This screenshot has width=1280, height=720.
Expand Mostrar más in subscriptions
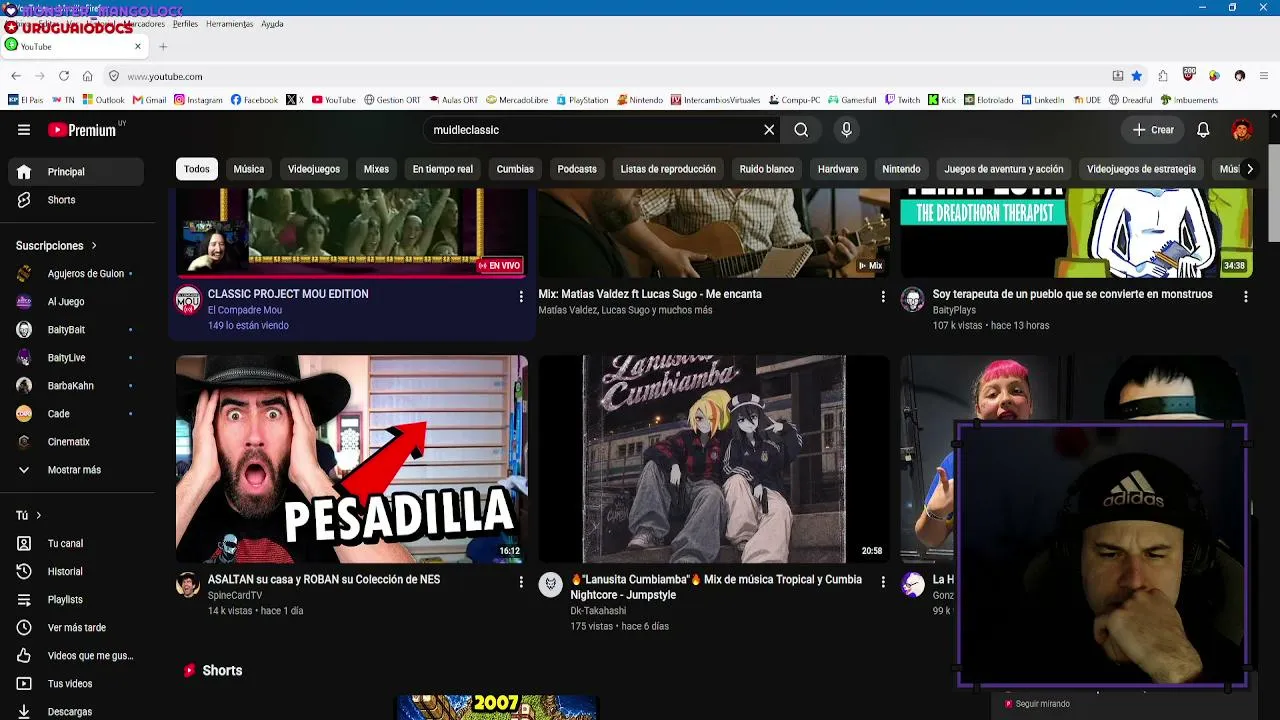76,470
